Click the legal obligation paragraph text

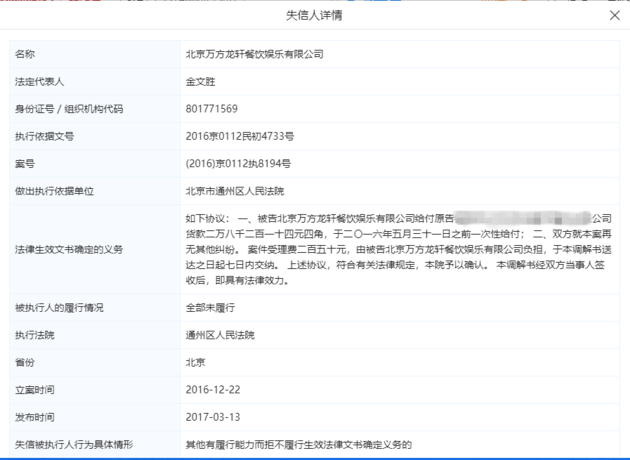[399, 249]
